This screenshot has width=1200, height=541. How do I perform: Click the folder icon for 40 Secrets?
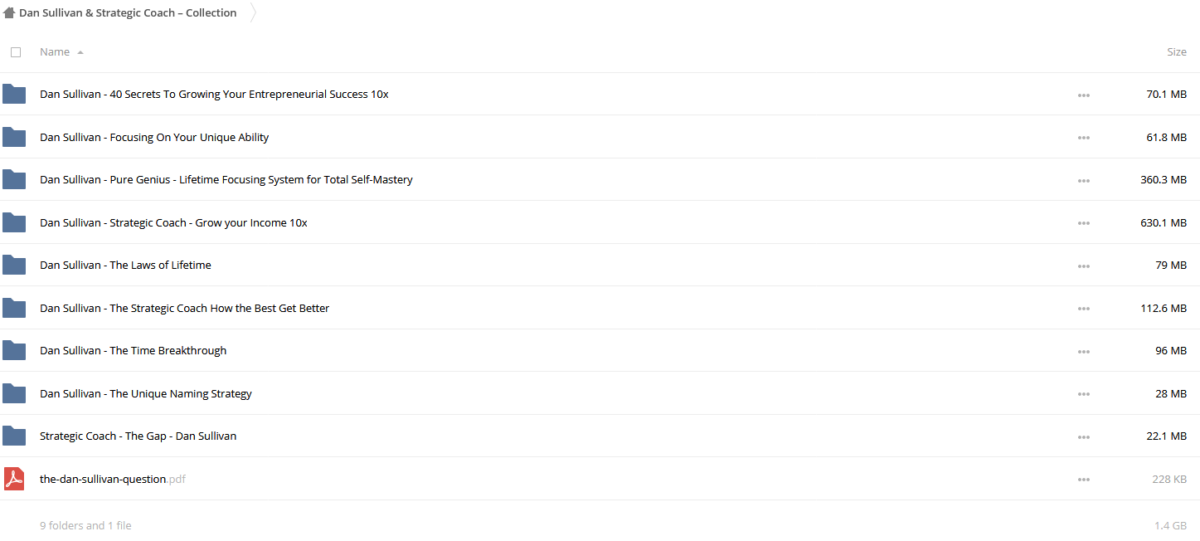(14, 94)
